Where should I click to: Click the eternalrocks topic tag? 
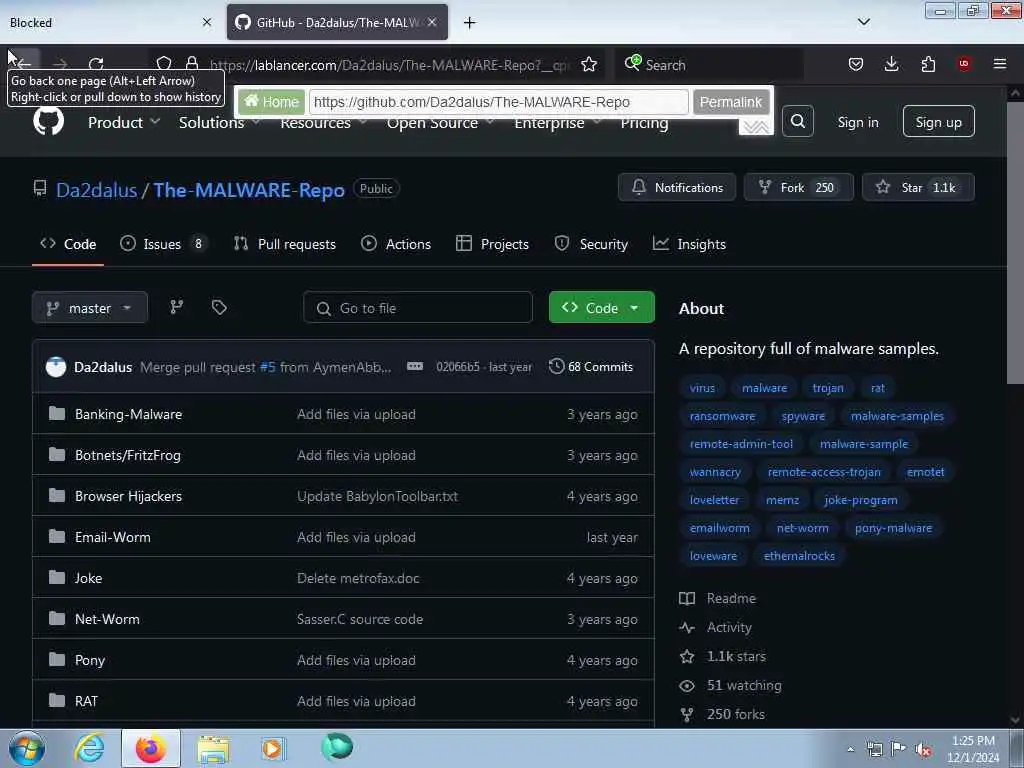(x=799, y=556)
